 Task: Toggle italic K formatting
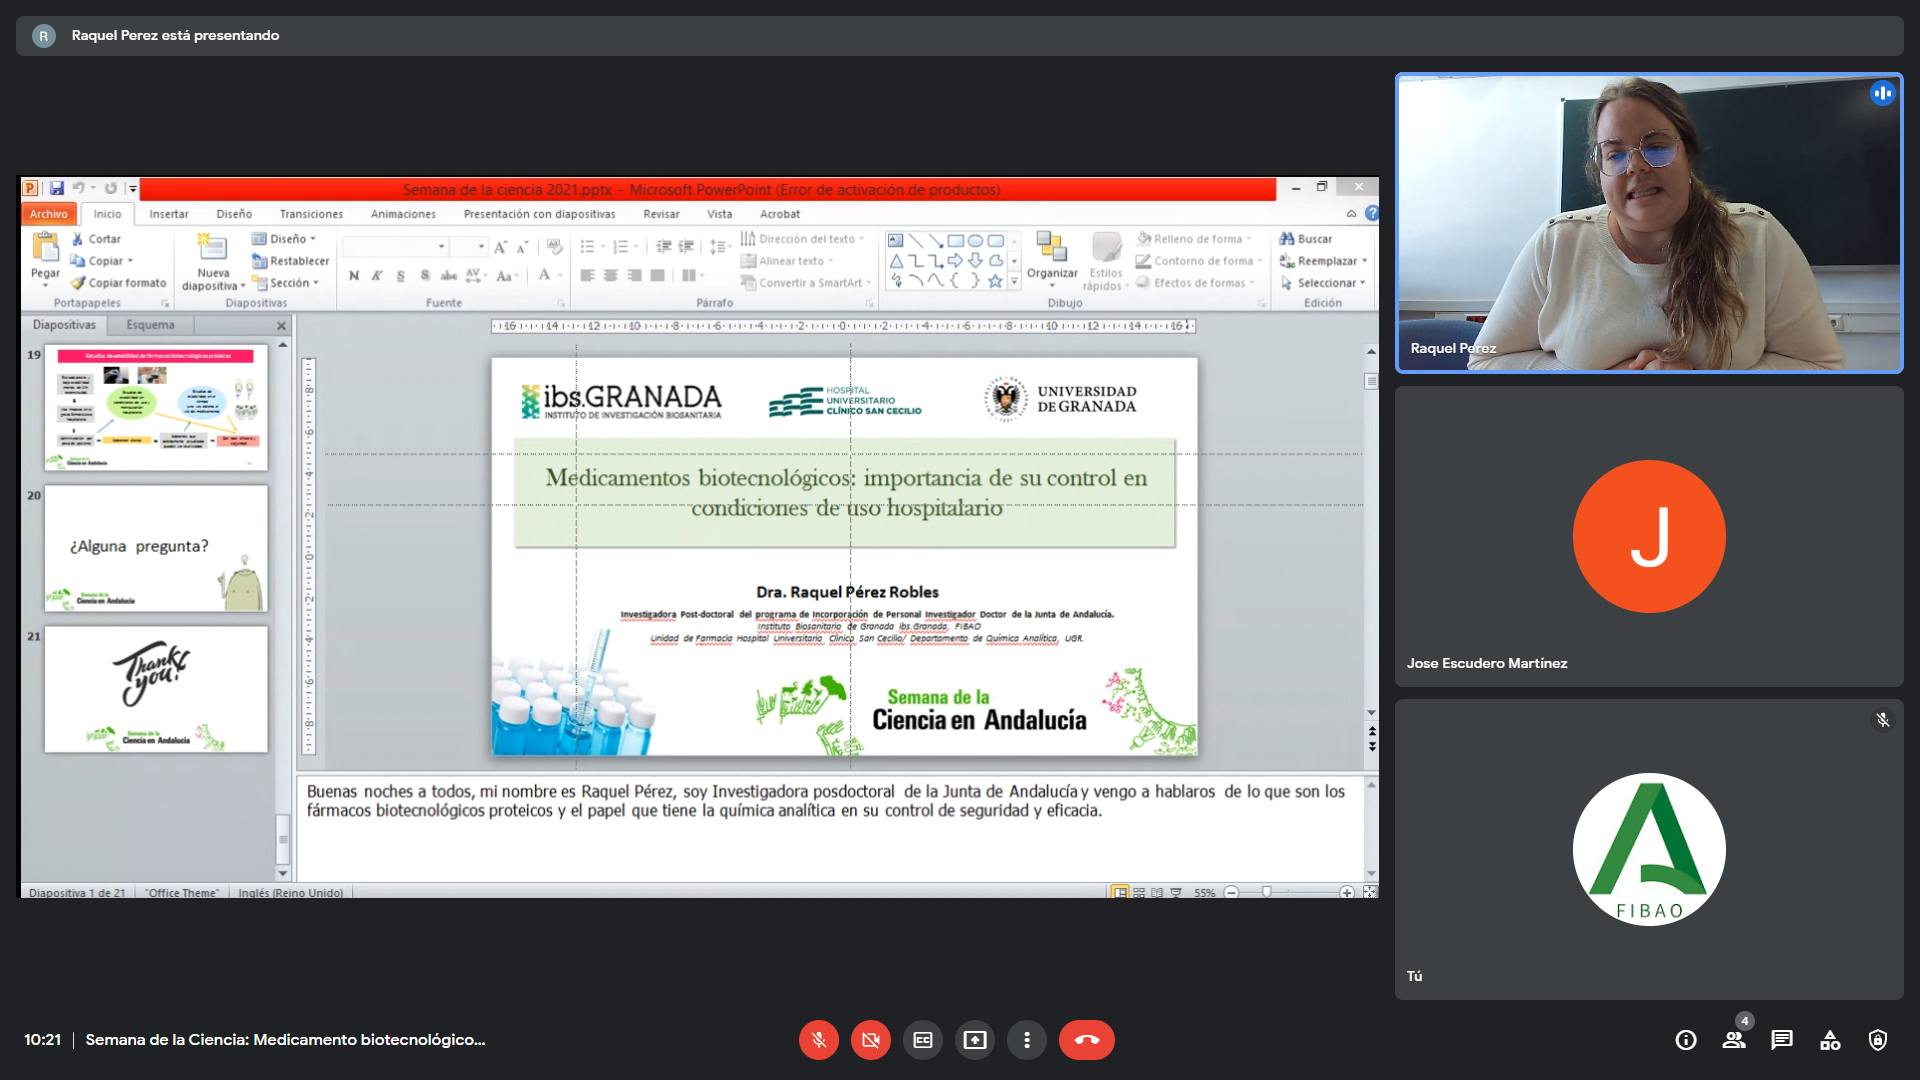[377, 276]
